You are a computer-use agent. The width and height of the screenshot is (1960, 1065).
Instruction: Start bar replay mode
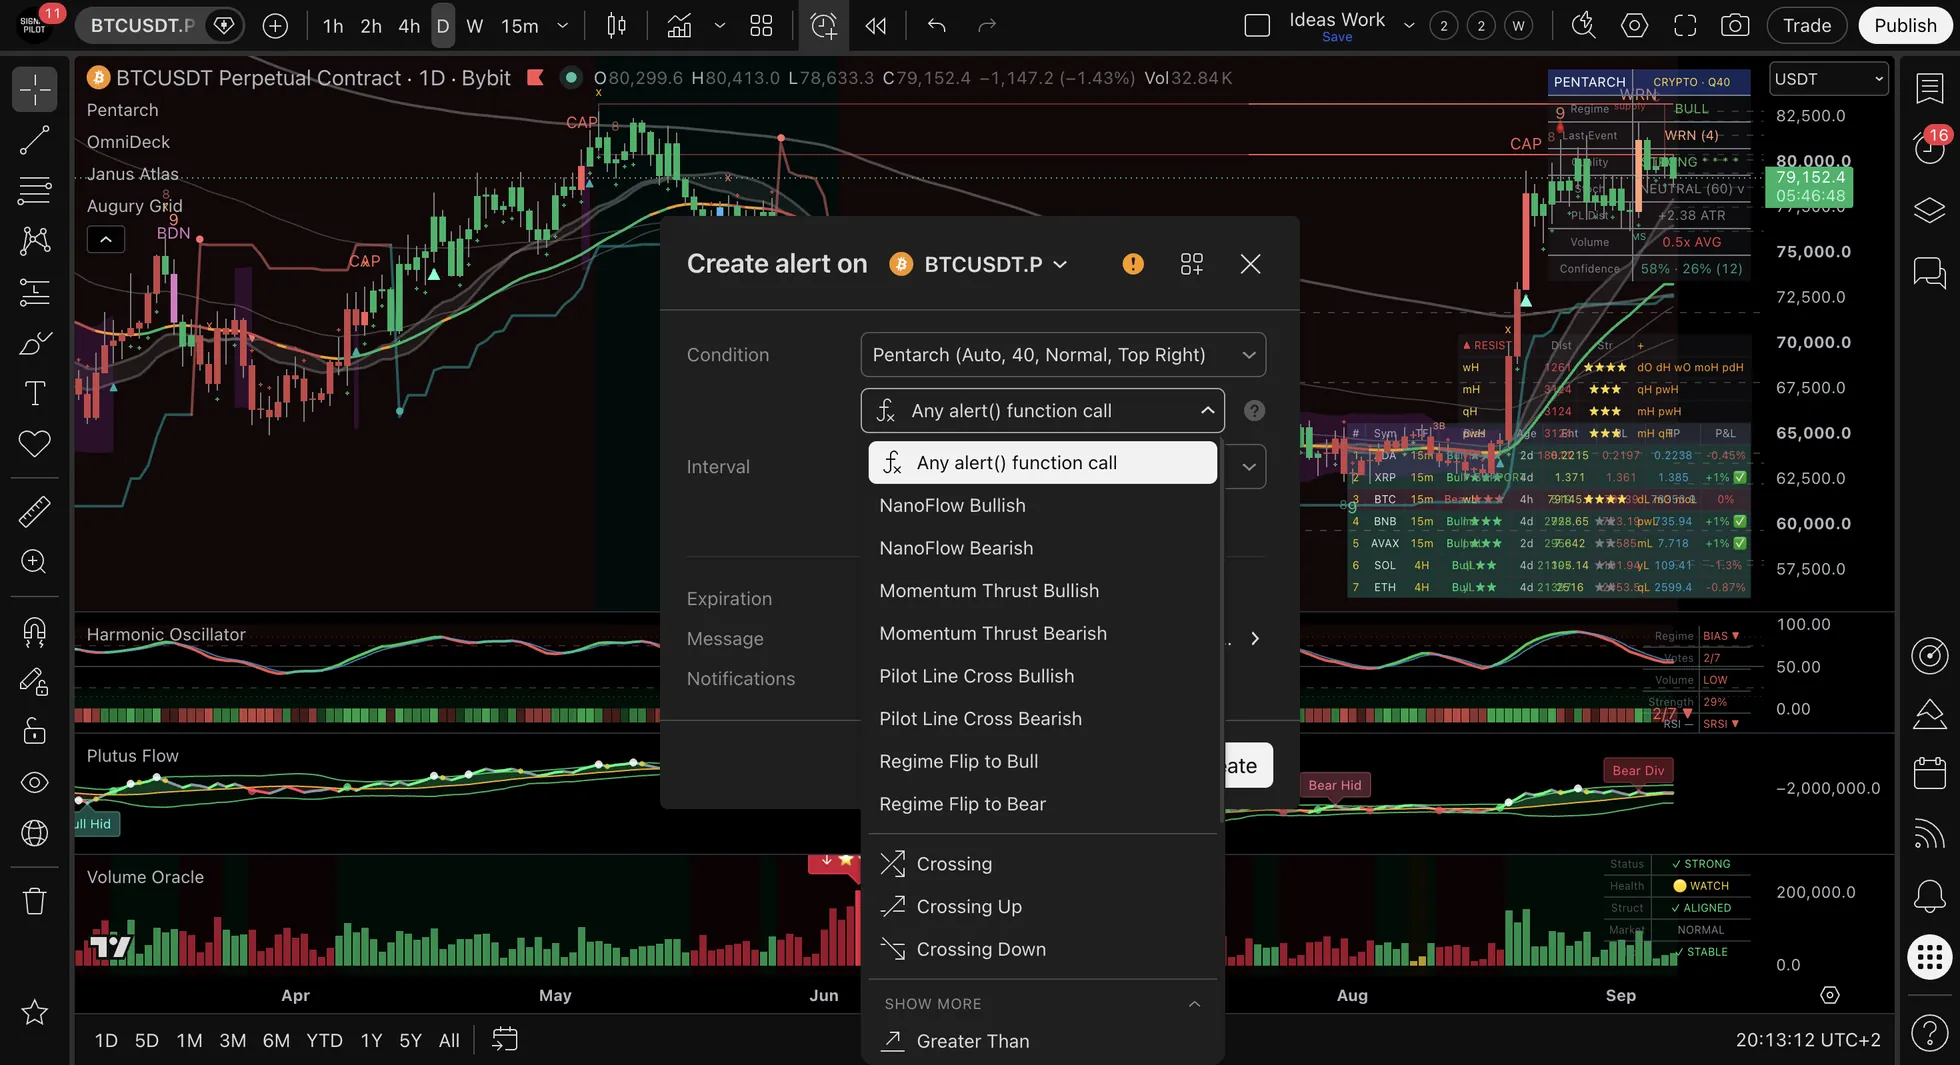pos(876,26)
